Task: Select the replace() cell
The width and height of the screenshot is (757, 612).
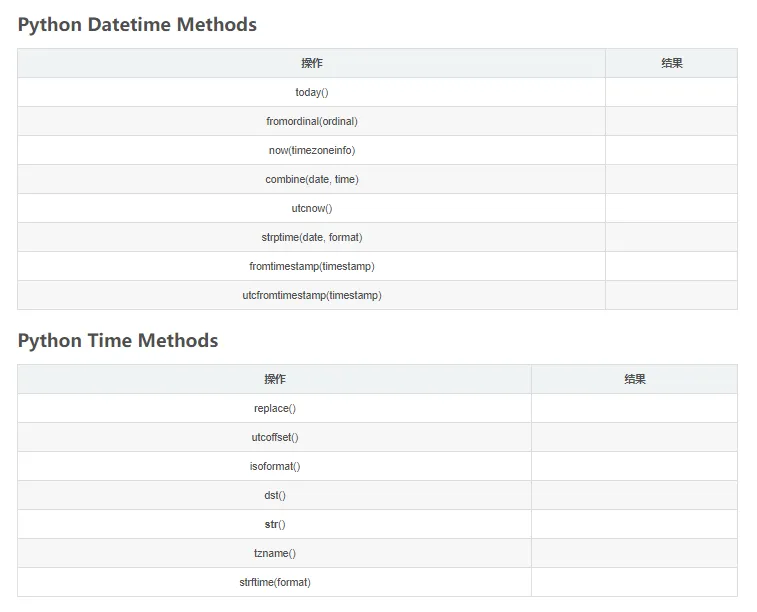Action: click(275, 408)
